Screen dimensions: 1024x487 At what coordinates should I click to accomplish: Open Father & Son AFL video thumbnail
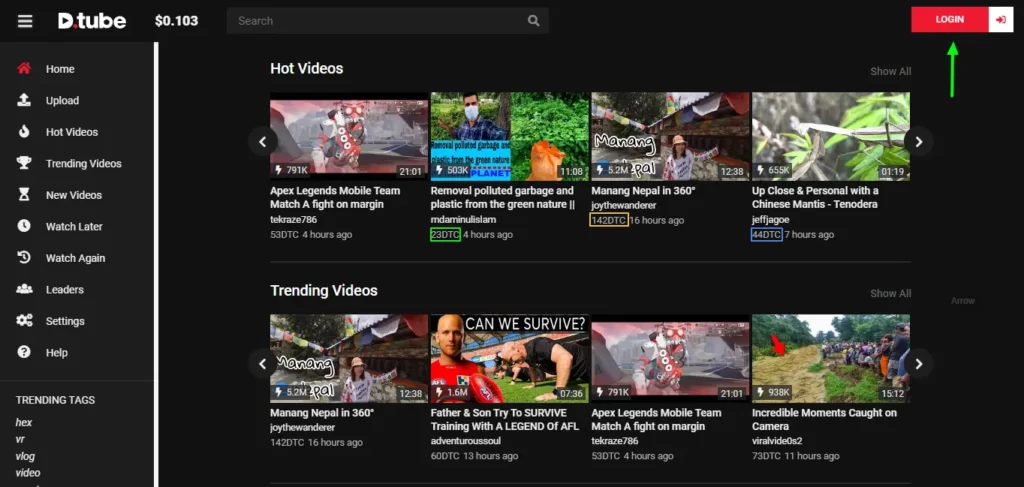point(509,358)
